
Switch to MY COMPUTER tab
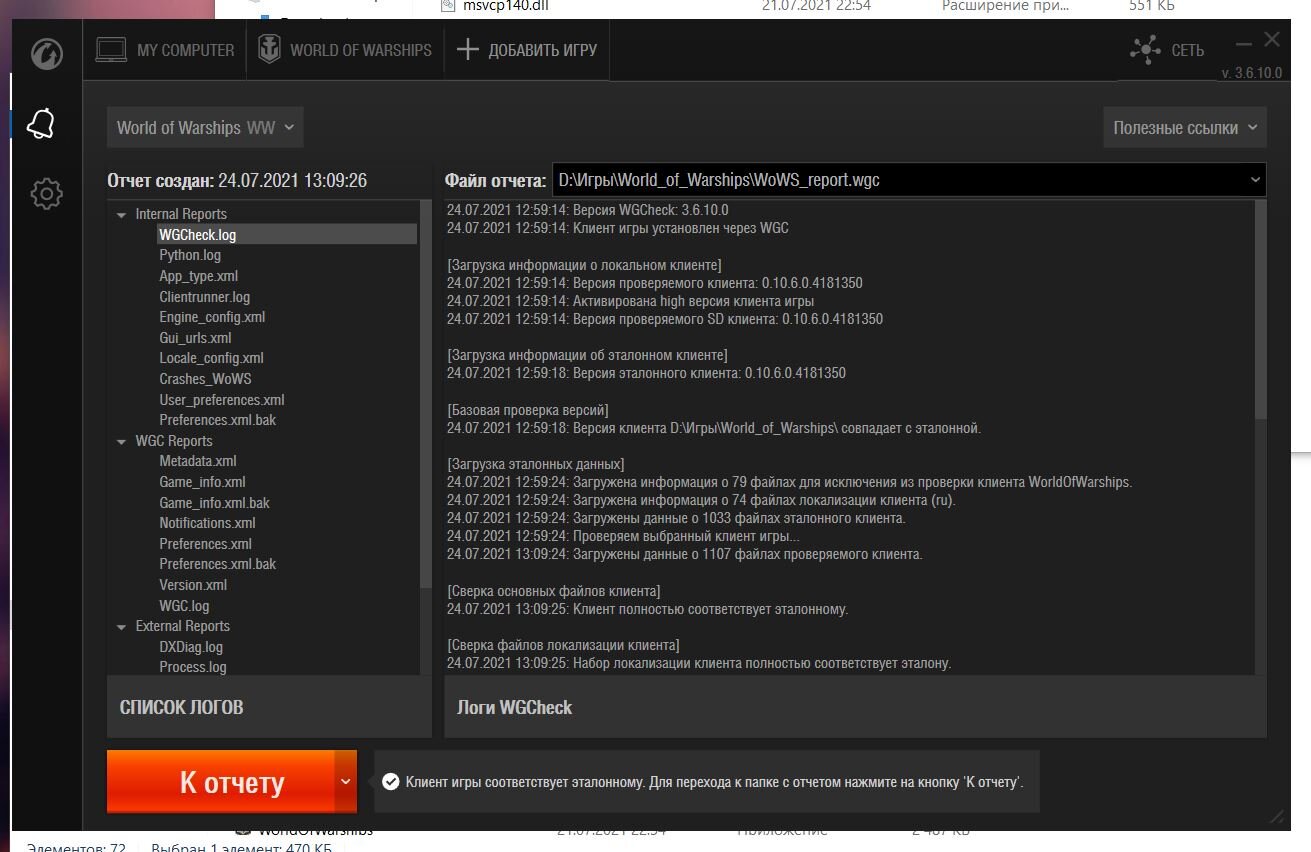pos(165,50)
